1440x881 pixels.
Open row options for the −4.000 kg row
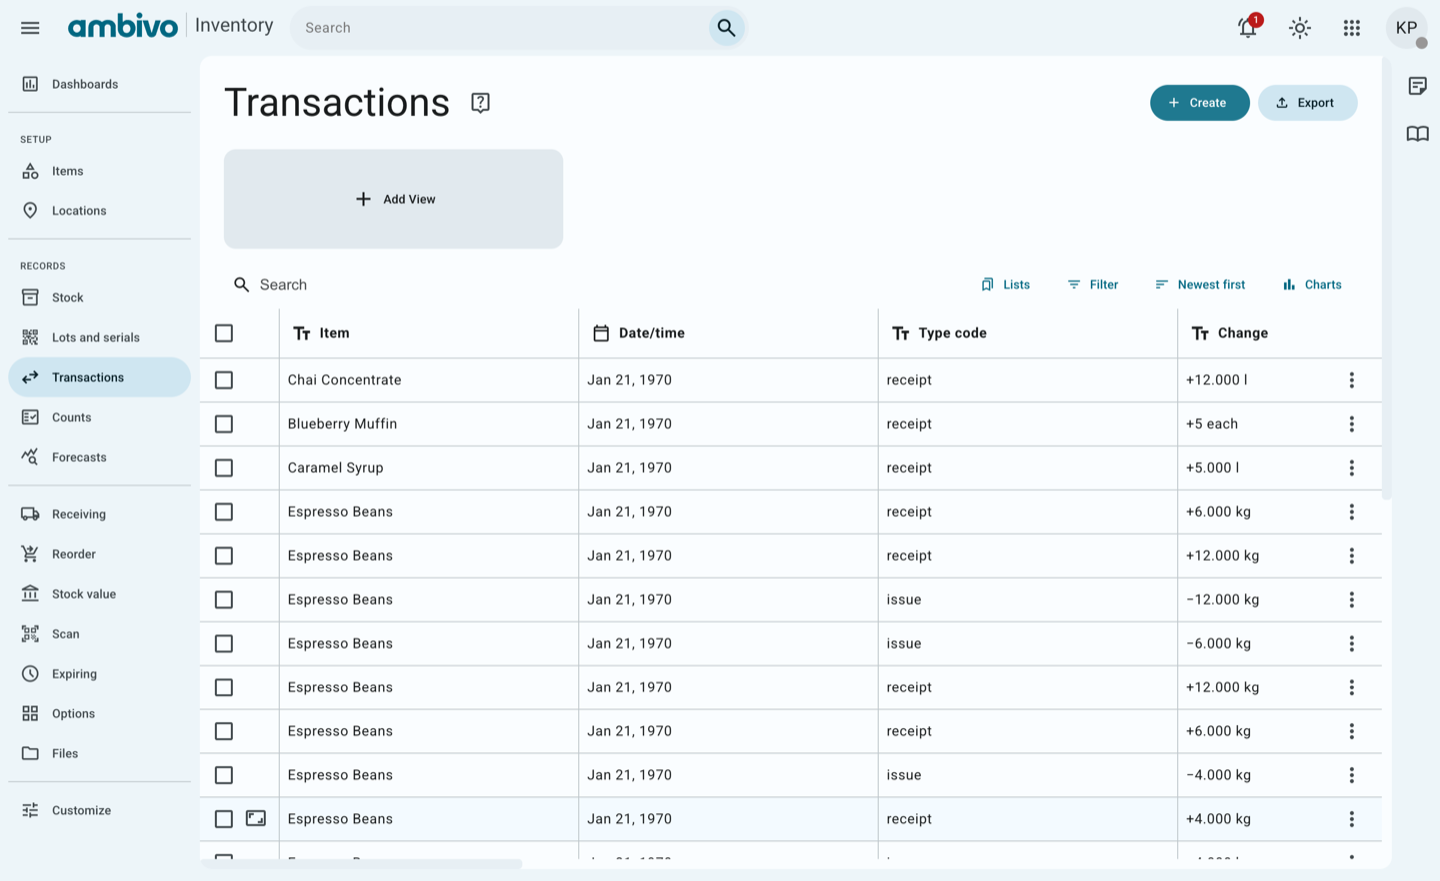point(1351,775)
